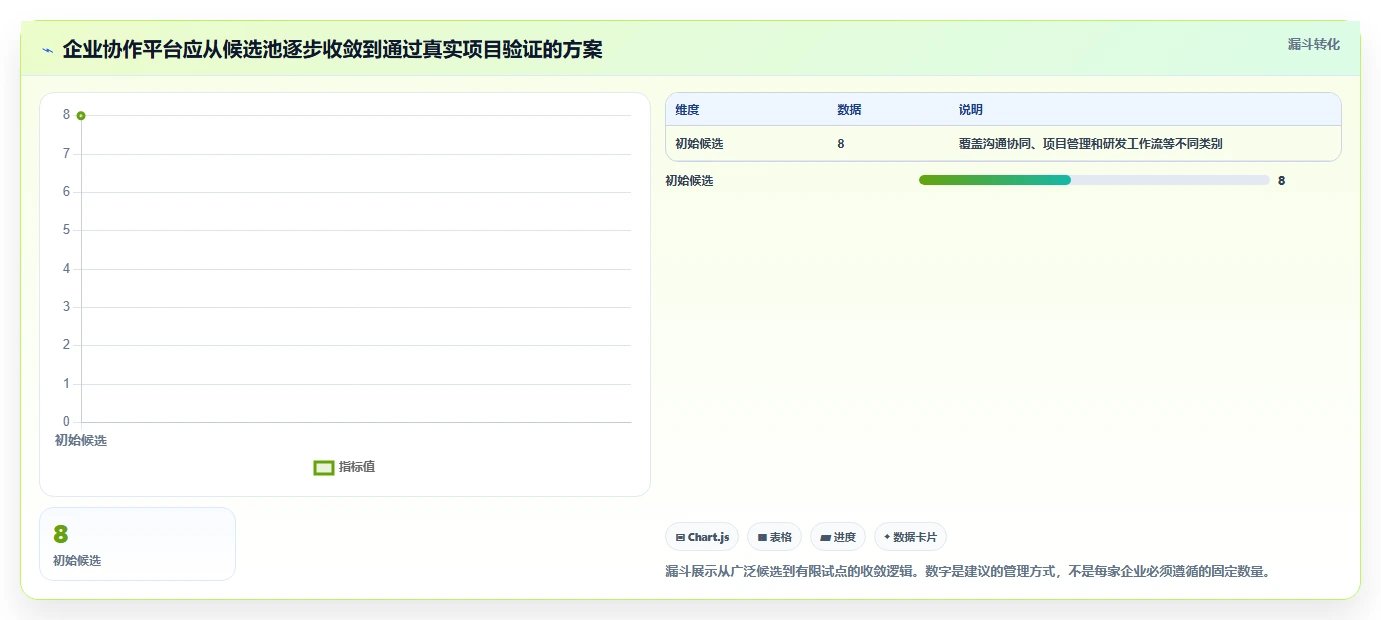The image size is (1381, 620).
Task: Click the 初始候选 cell in the table
Action: click(699, 144)
